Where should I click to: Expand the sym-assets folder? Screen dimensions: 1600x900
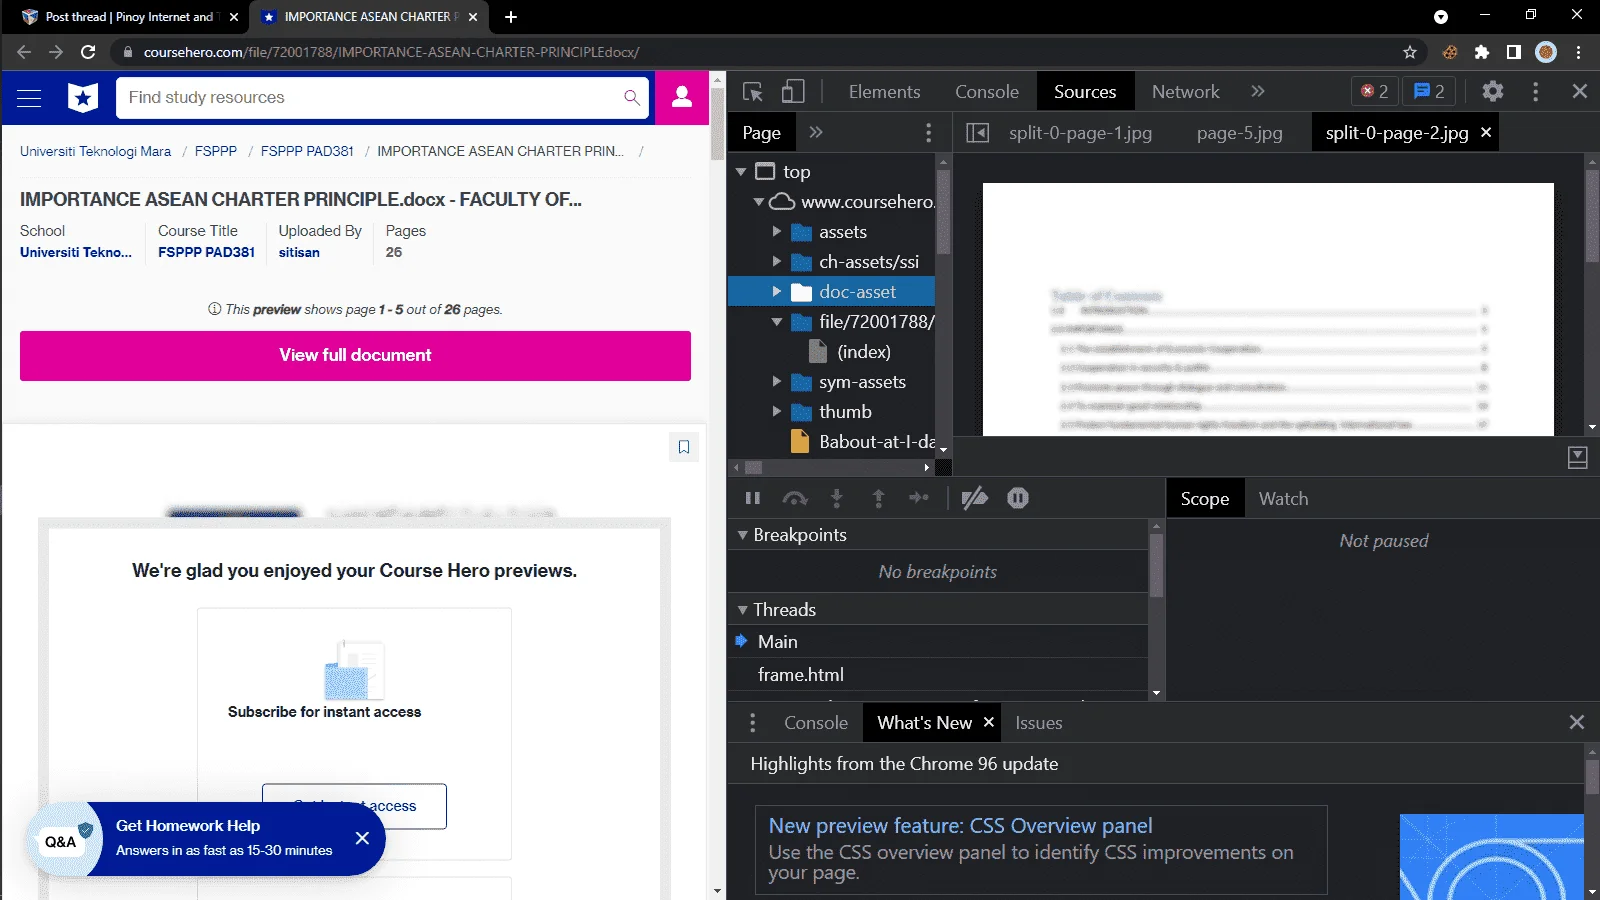[x=777, y=382]
